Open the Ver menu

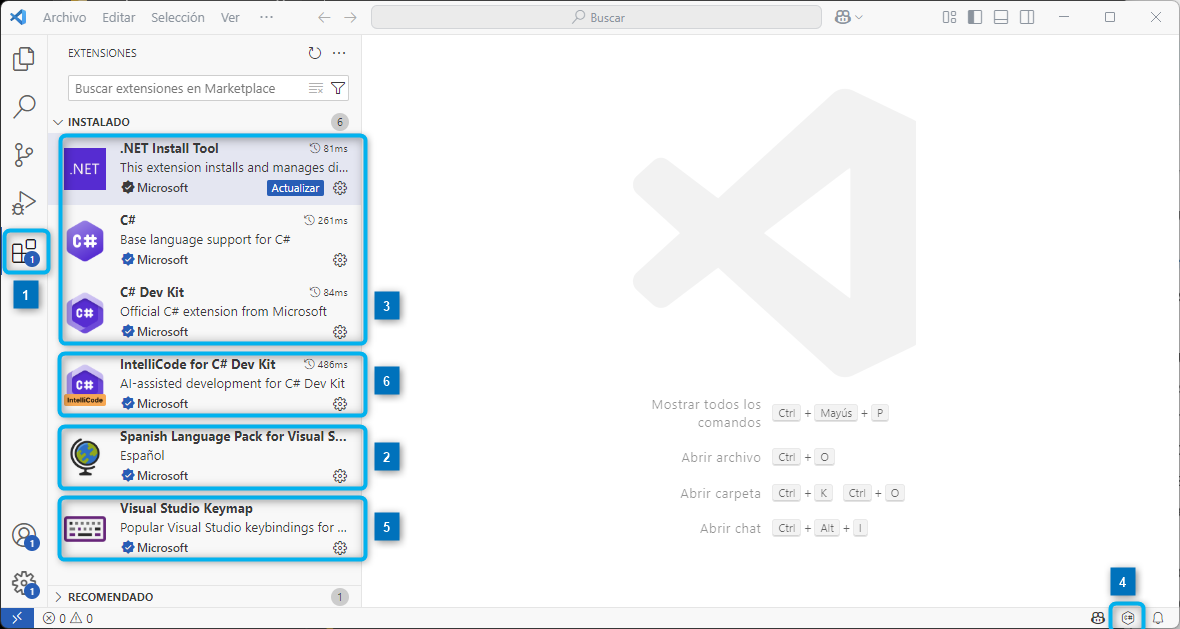(x=230, y=17)
